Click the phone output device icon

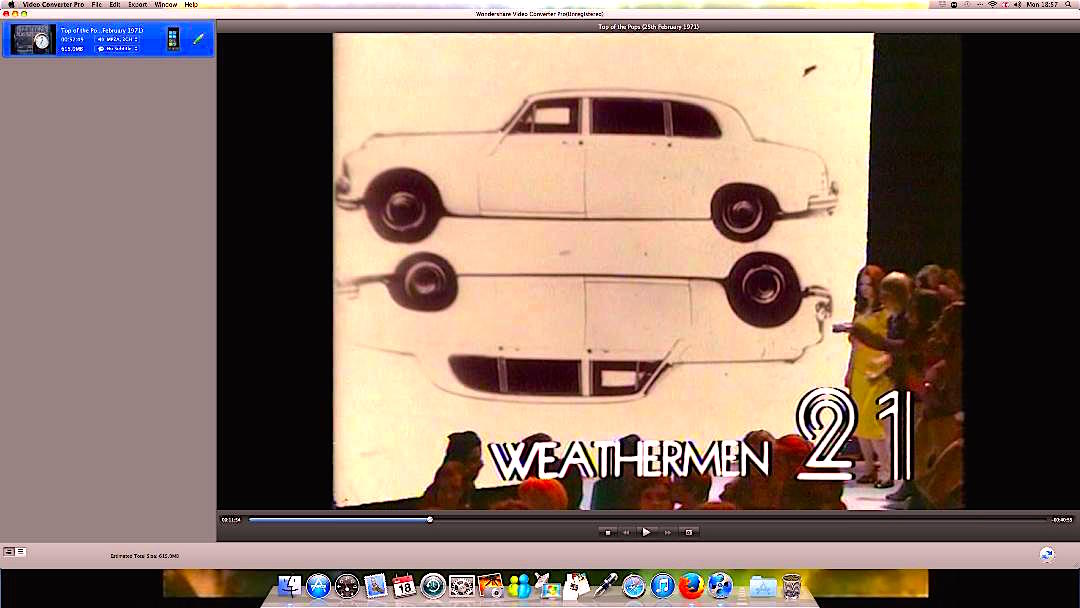coord(173,39)
